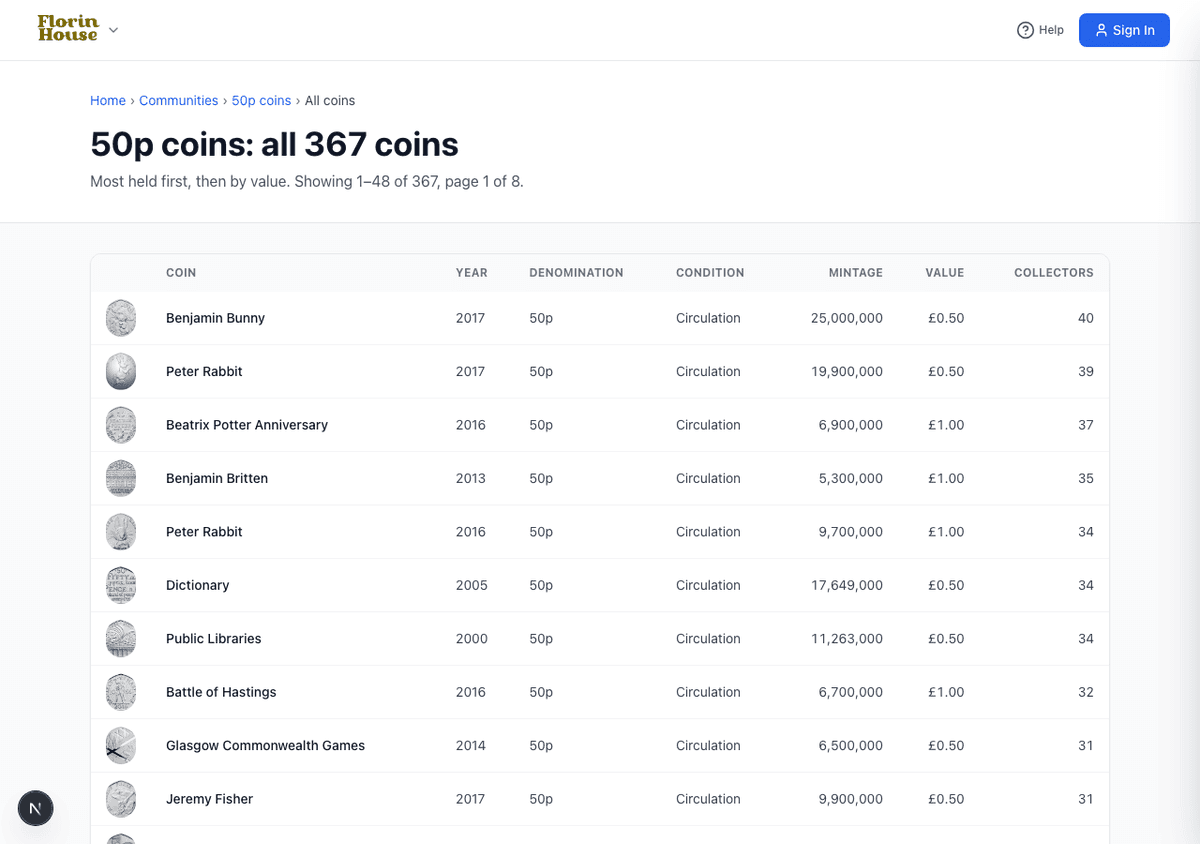Click Benjamin Bunny coin thumbnail

pos(121,318)
